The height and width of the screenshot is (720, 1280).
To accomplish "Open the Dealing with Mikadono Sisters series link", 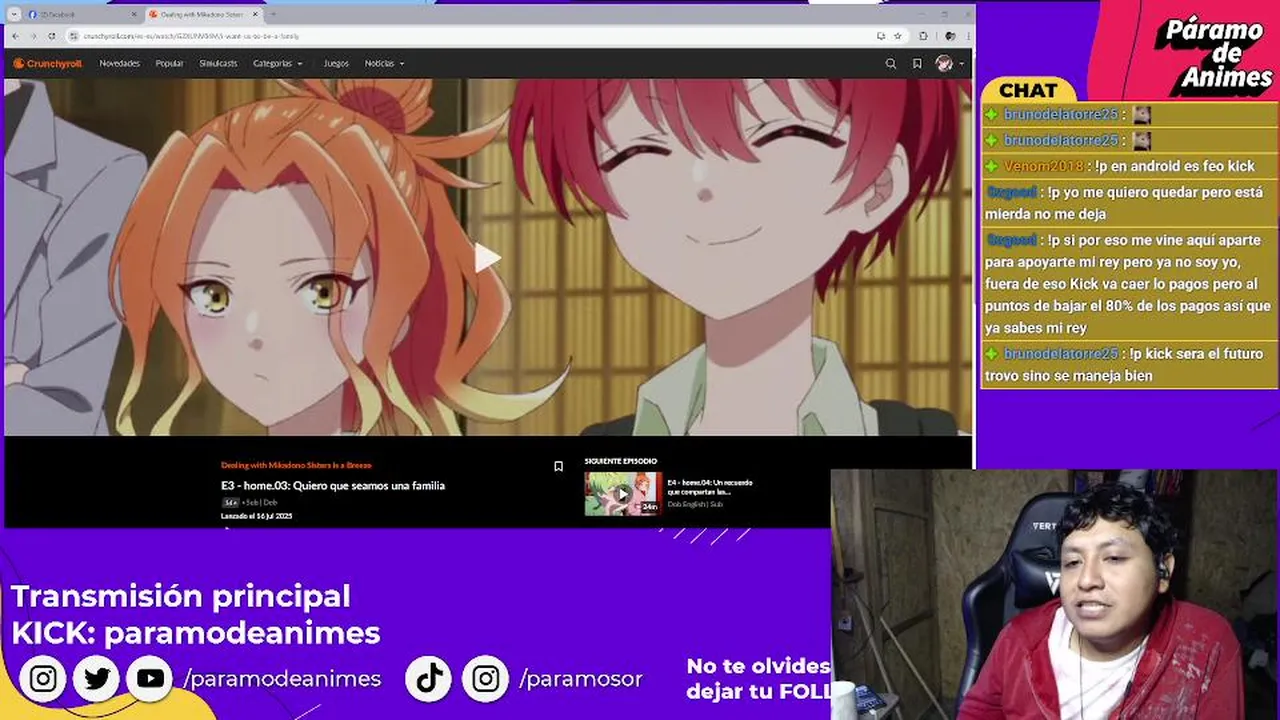I will point(296,465).
